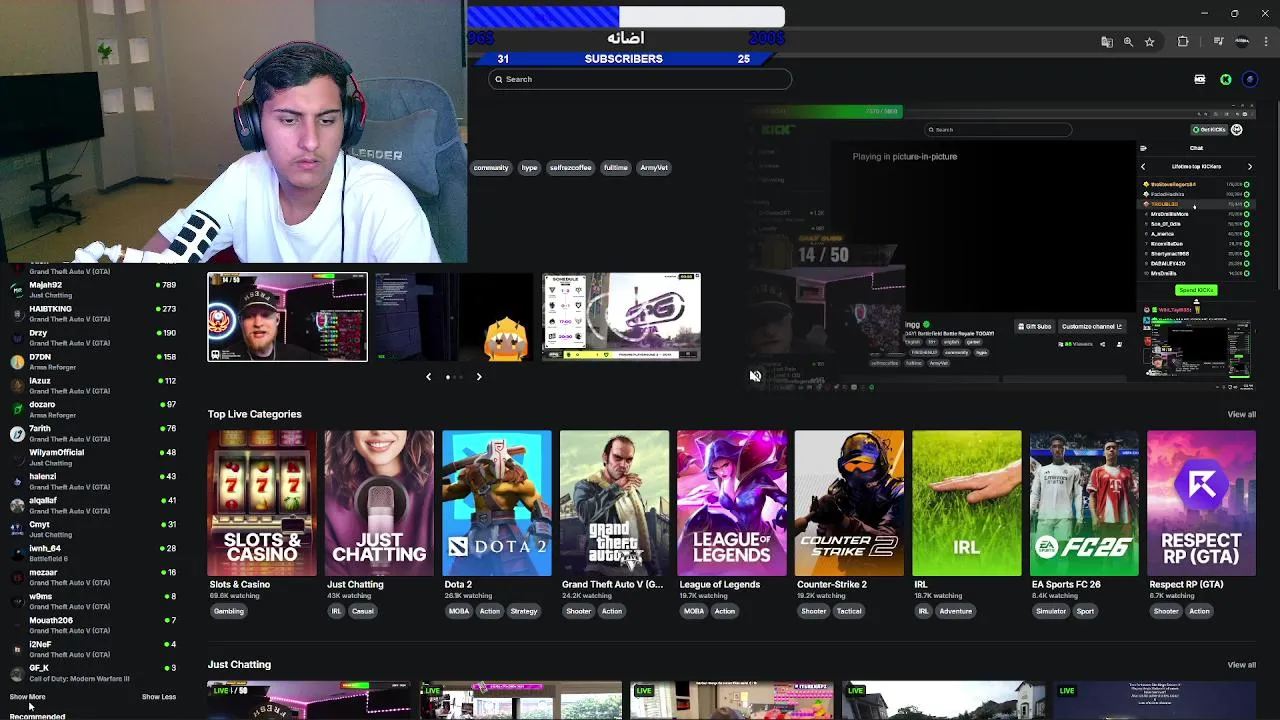This screenshot has height=720, width=1280.
Task: Collapse the sidebar with Show Less
Action: pyautogui.click(x=159, y=697)
